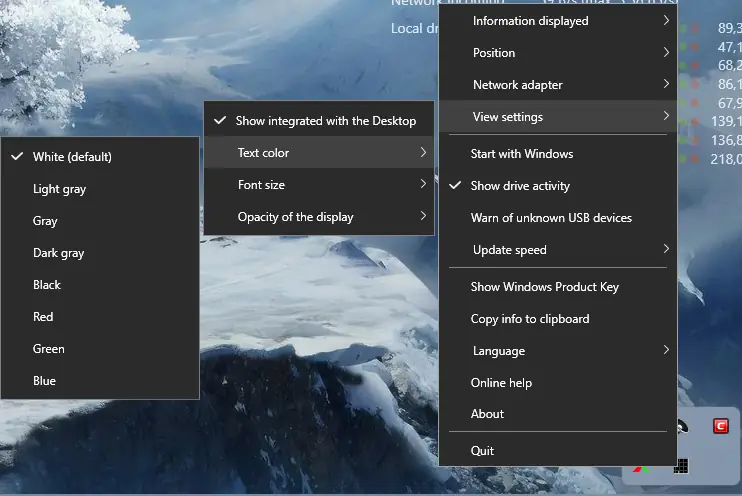Screen dimensions: 742x496
Task: Pick Gray as the text color
Action: pos(100,221)
